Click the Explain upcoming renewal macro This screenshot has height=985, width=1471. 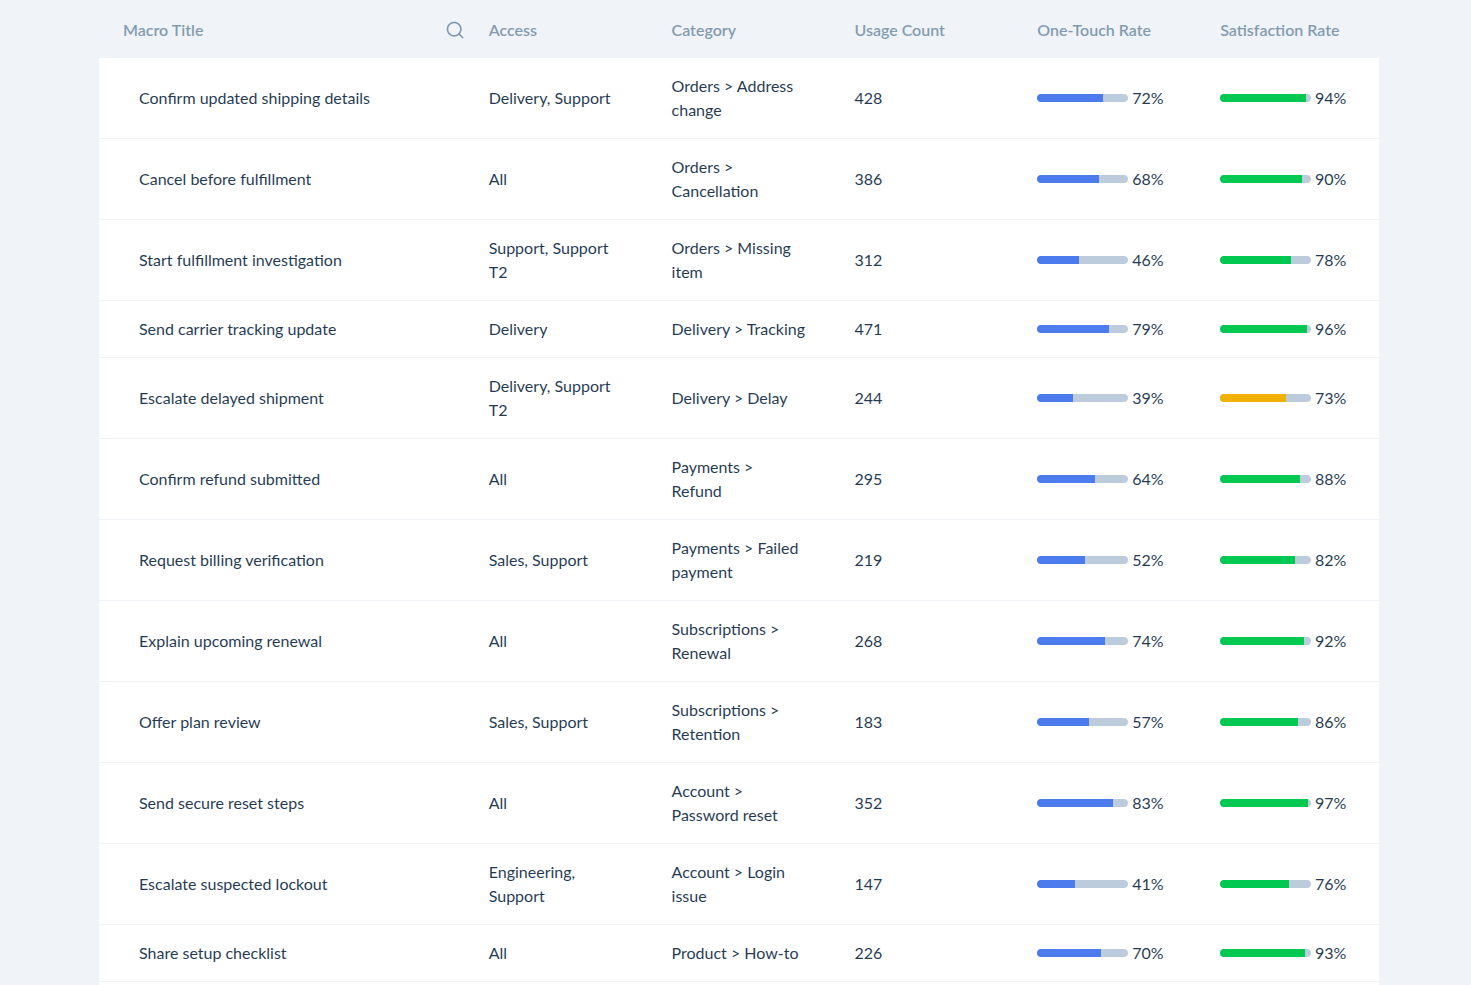[230, 641]
